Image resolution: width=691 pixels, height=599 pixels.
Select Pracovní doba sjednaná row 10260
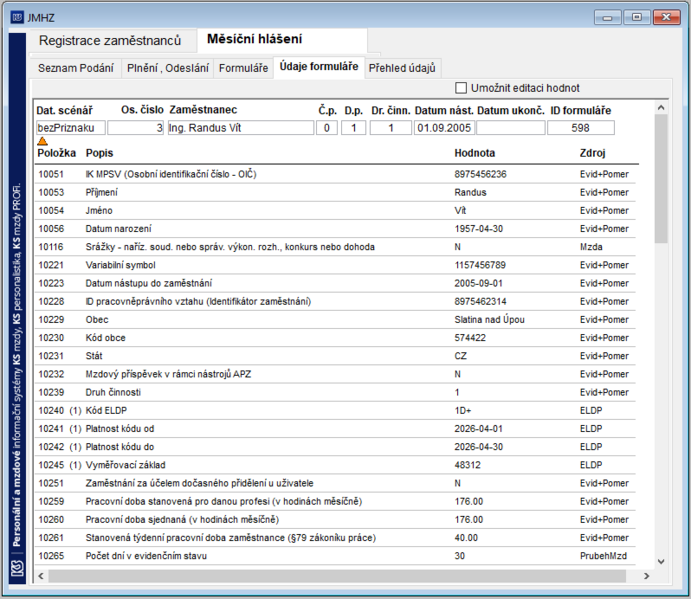pos(335,520)
